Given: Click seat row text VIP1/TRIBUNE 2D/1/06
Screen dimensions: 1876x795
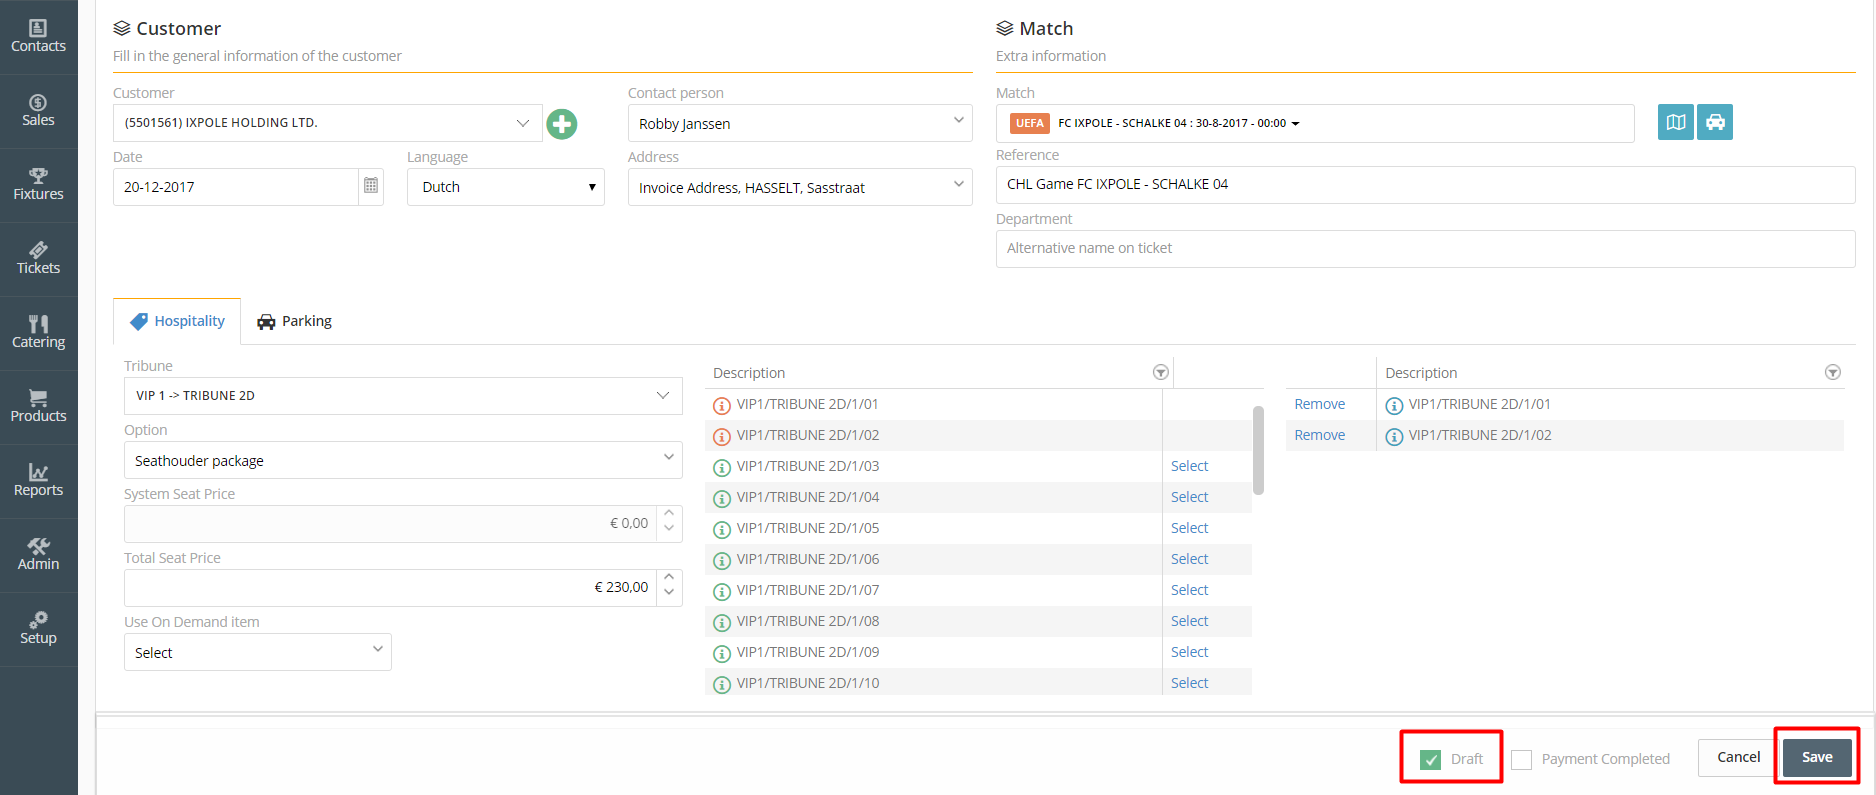Looking at the screenshot, I should [x=808, y=559].
